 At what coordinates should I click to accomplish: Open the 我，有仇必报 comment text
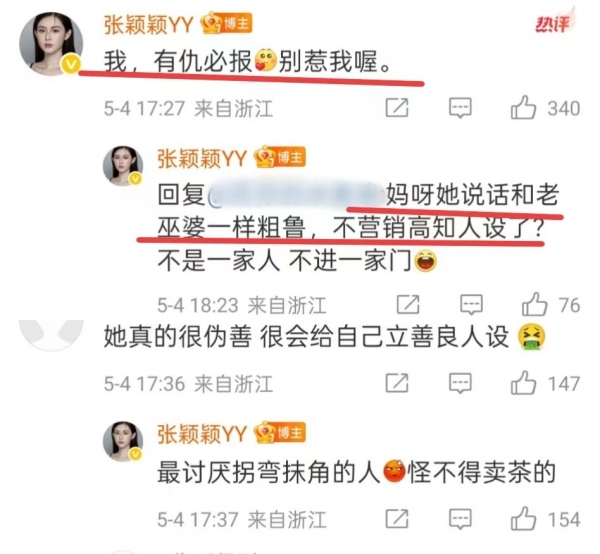pos(248,61)
